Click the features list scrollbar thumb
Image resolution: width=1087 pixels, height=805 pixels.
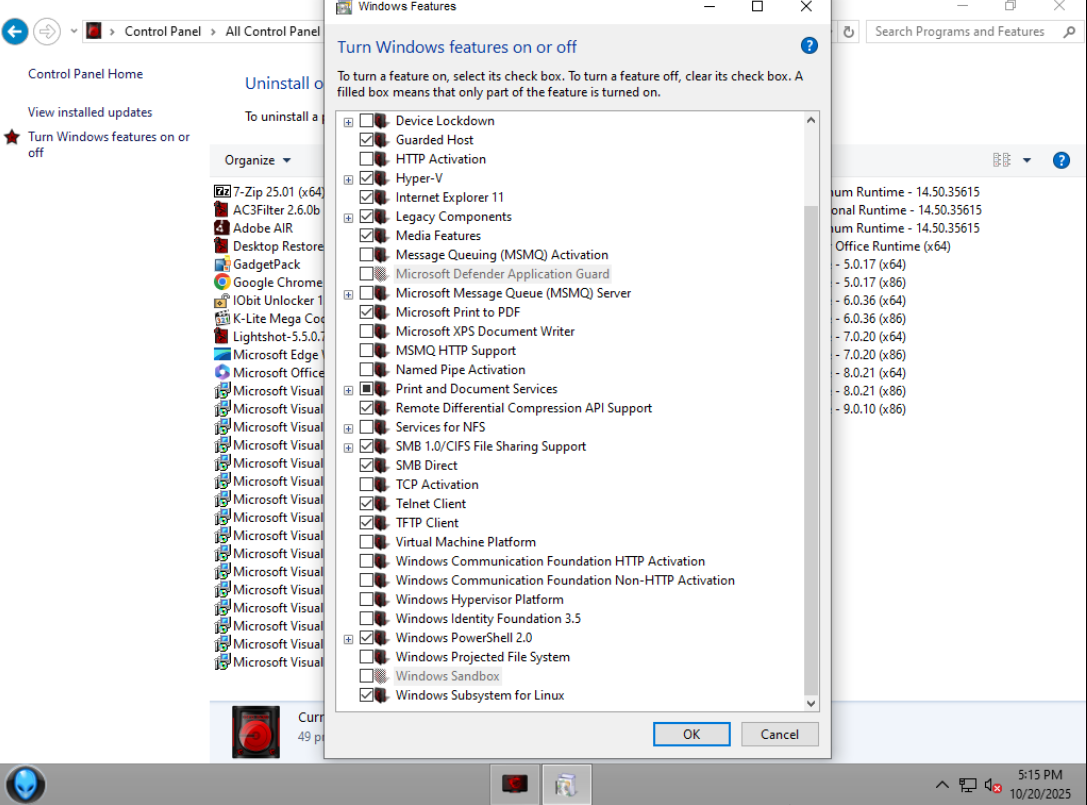pyautogui.click(x=810, y=451)
